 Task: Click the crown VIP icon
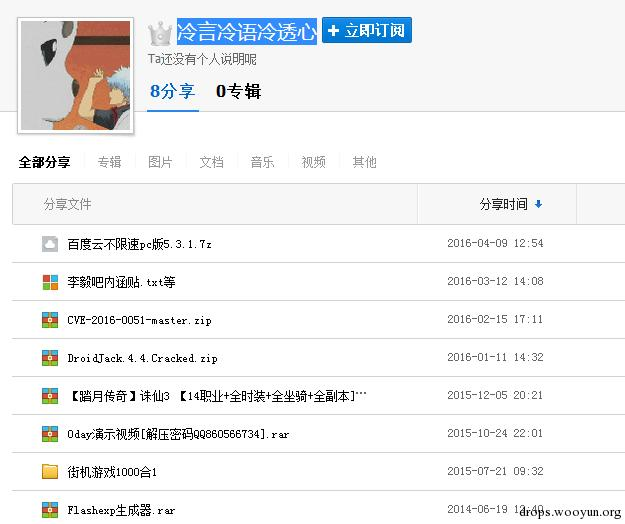160,33
